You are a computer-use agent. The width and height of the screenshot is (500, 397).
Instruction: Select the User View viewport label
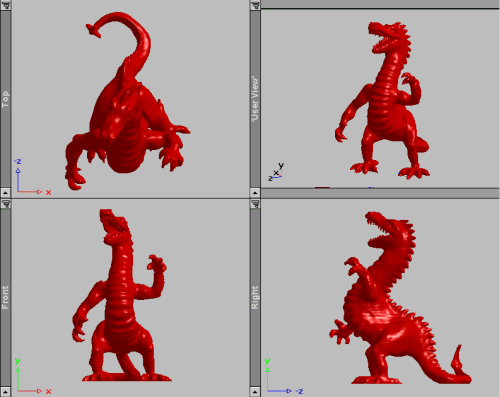pos(255,99)
